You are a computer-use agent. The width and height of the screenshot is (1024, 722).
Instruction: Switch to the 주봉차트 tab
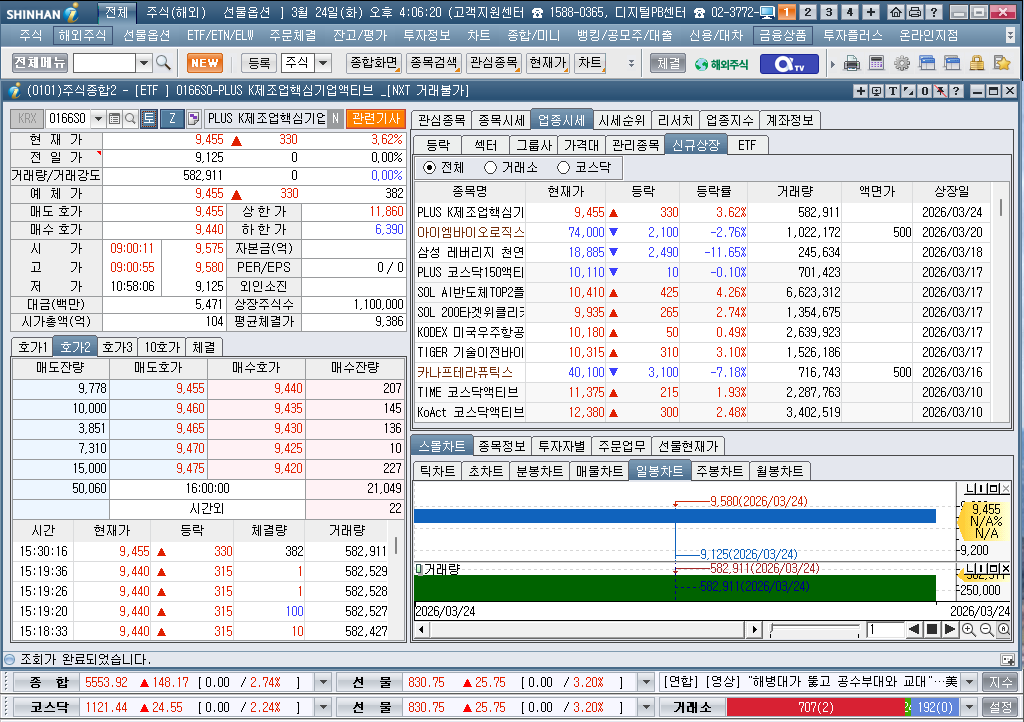(x=720, y=471)
